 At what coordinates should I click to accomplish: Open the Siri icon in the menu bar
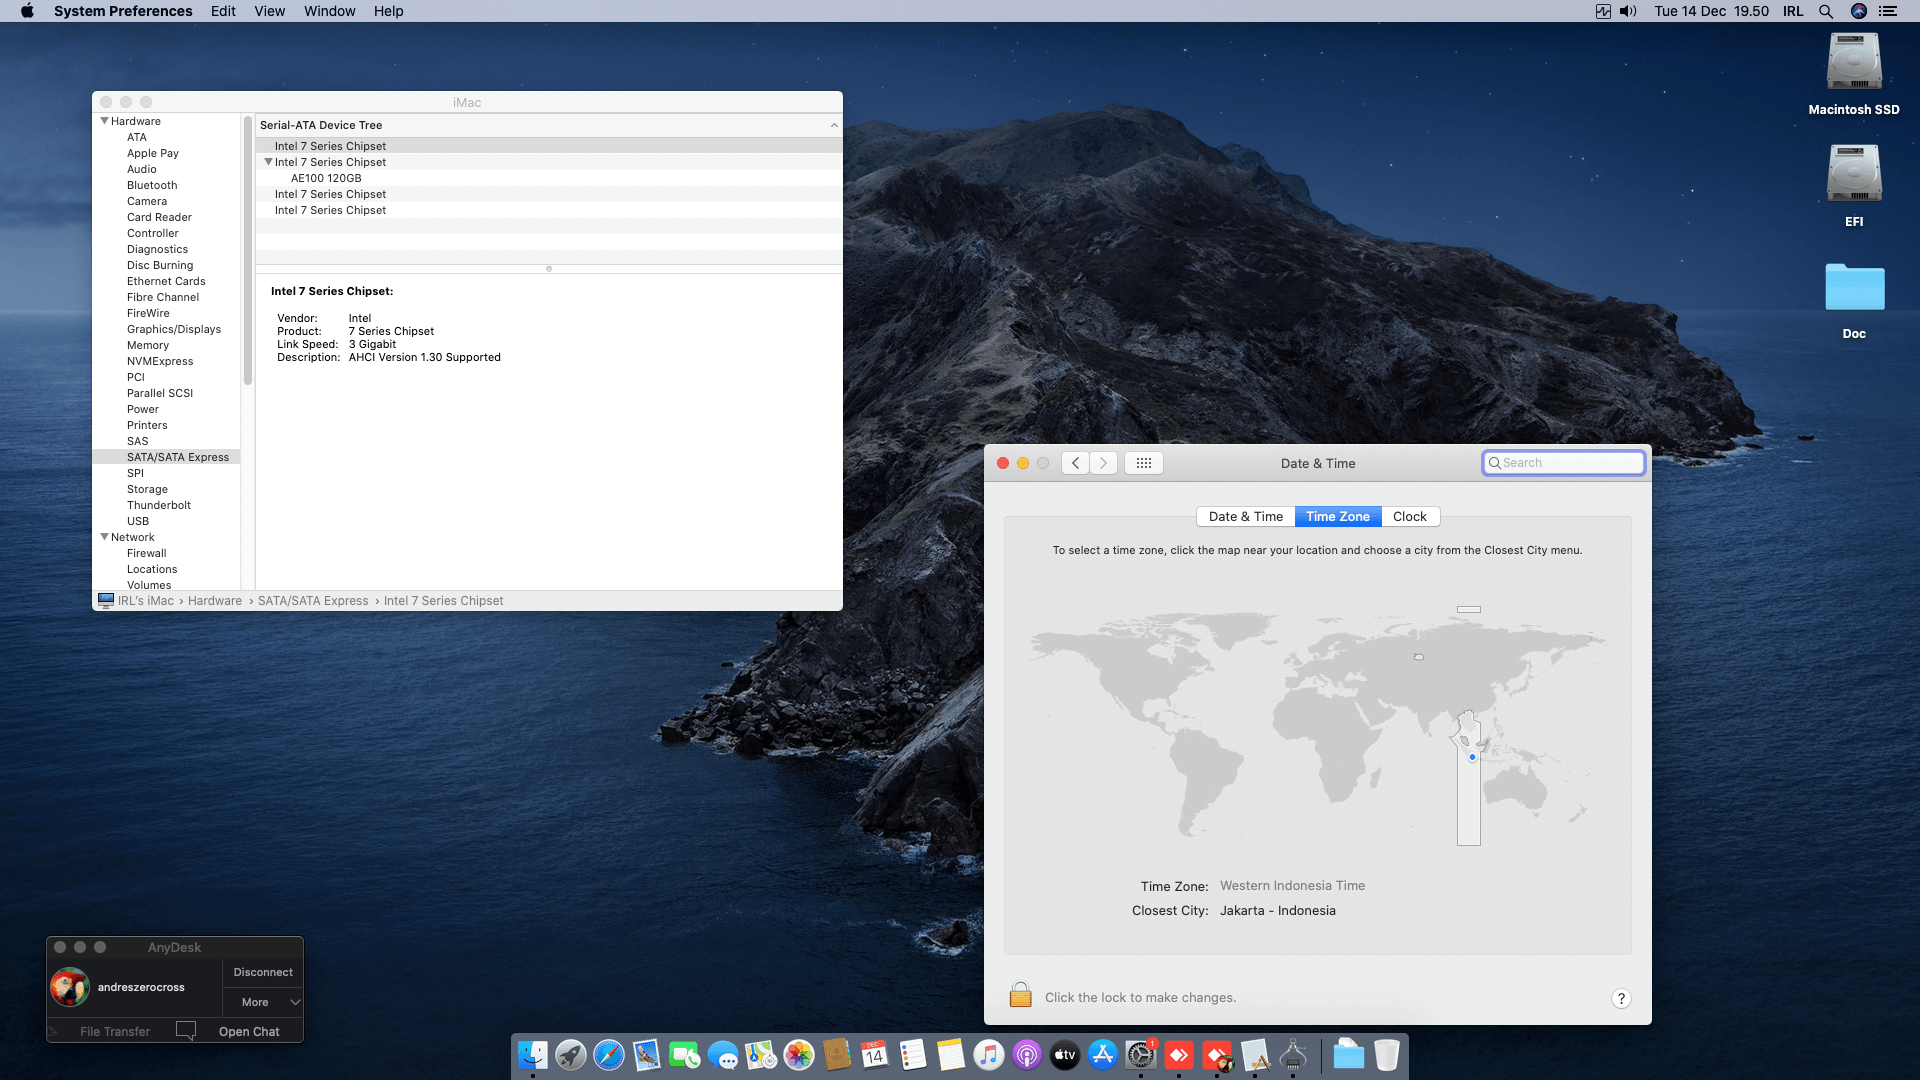tap(1858, 11)
